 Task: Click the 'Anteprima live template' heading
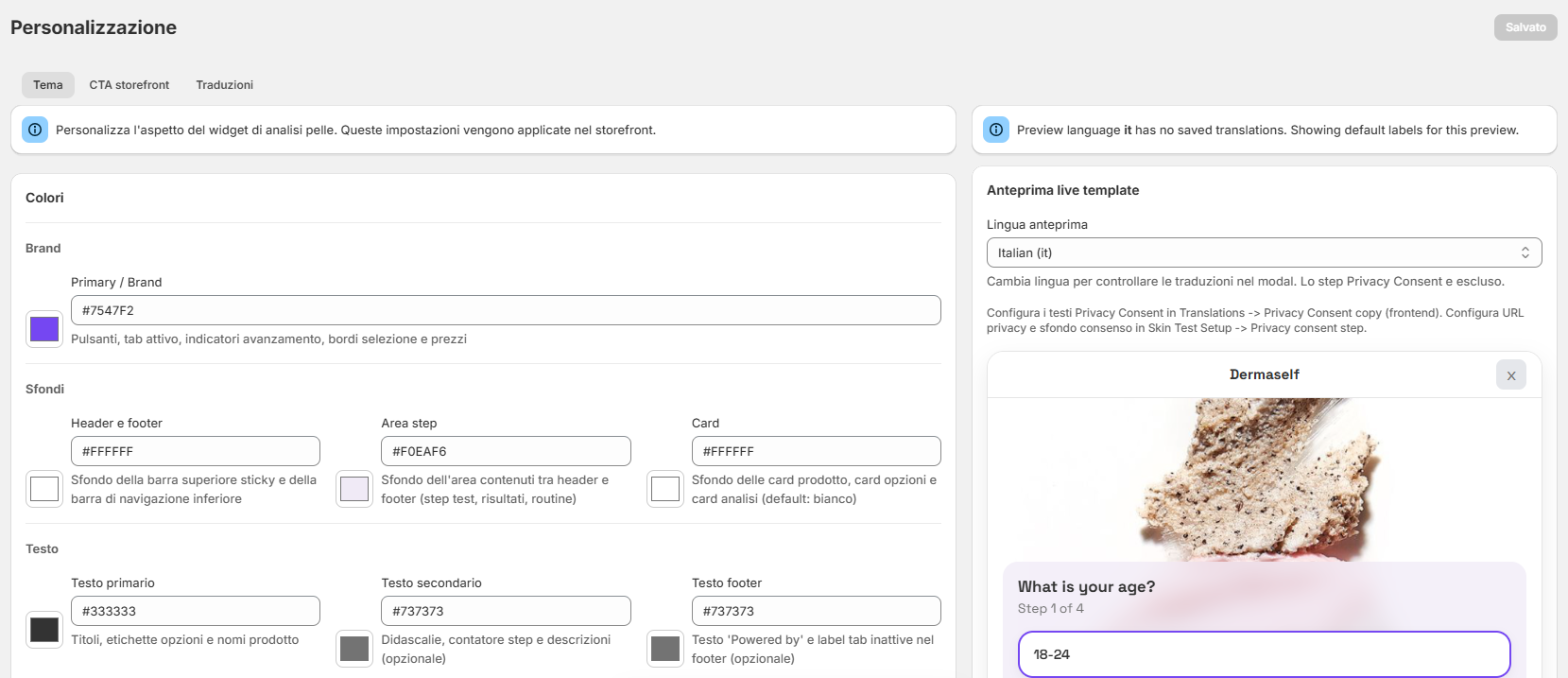1063,190
